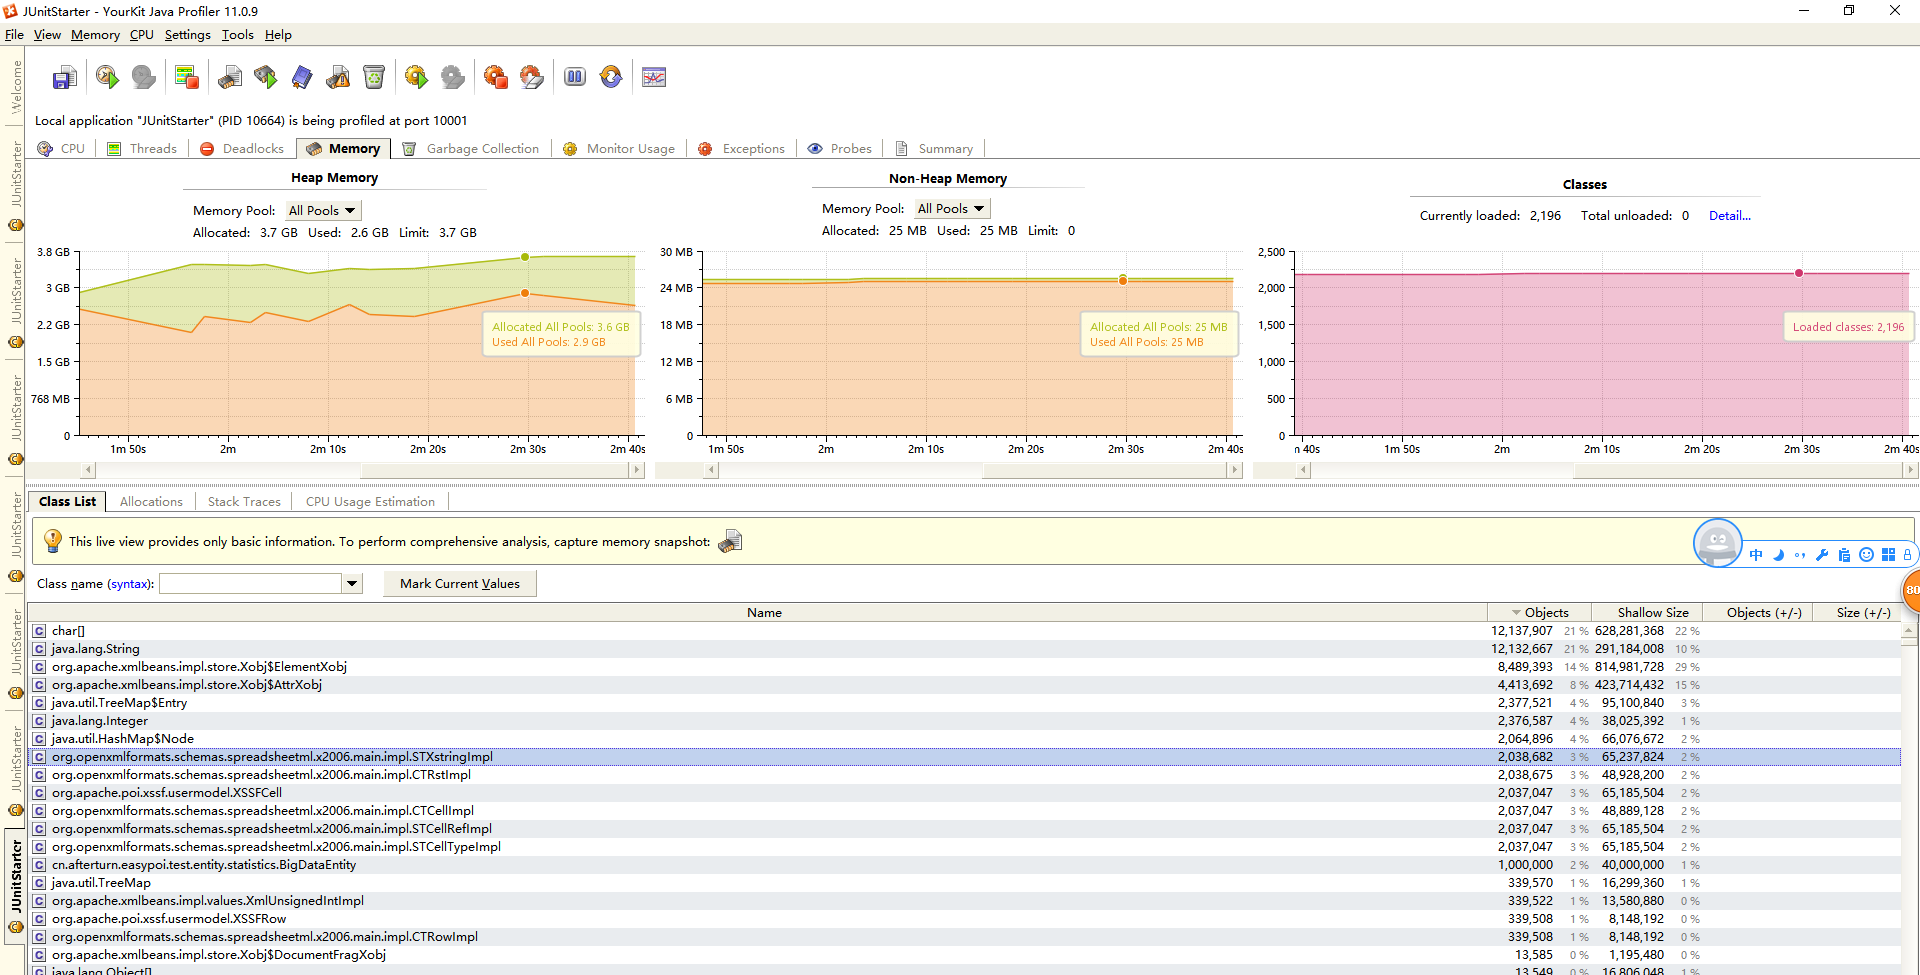This screenshot has width=1920, height=975.
Task: Toggle punctuation mode icon in input bar
Action: (1800, 555)
